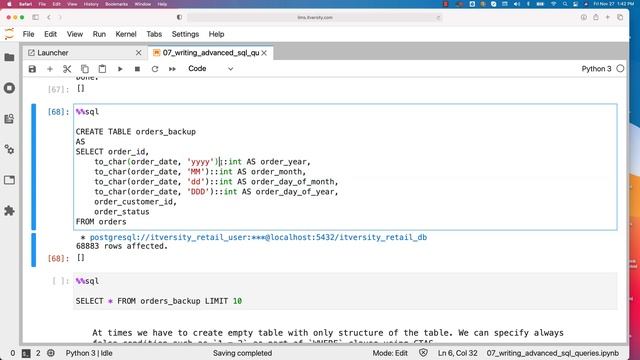Click the Mode: Edit status text
This screenshot has width=640, height=360.
pyautogui.click(x=390, y=353)
